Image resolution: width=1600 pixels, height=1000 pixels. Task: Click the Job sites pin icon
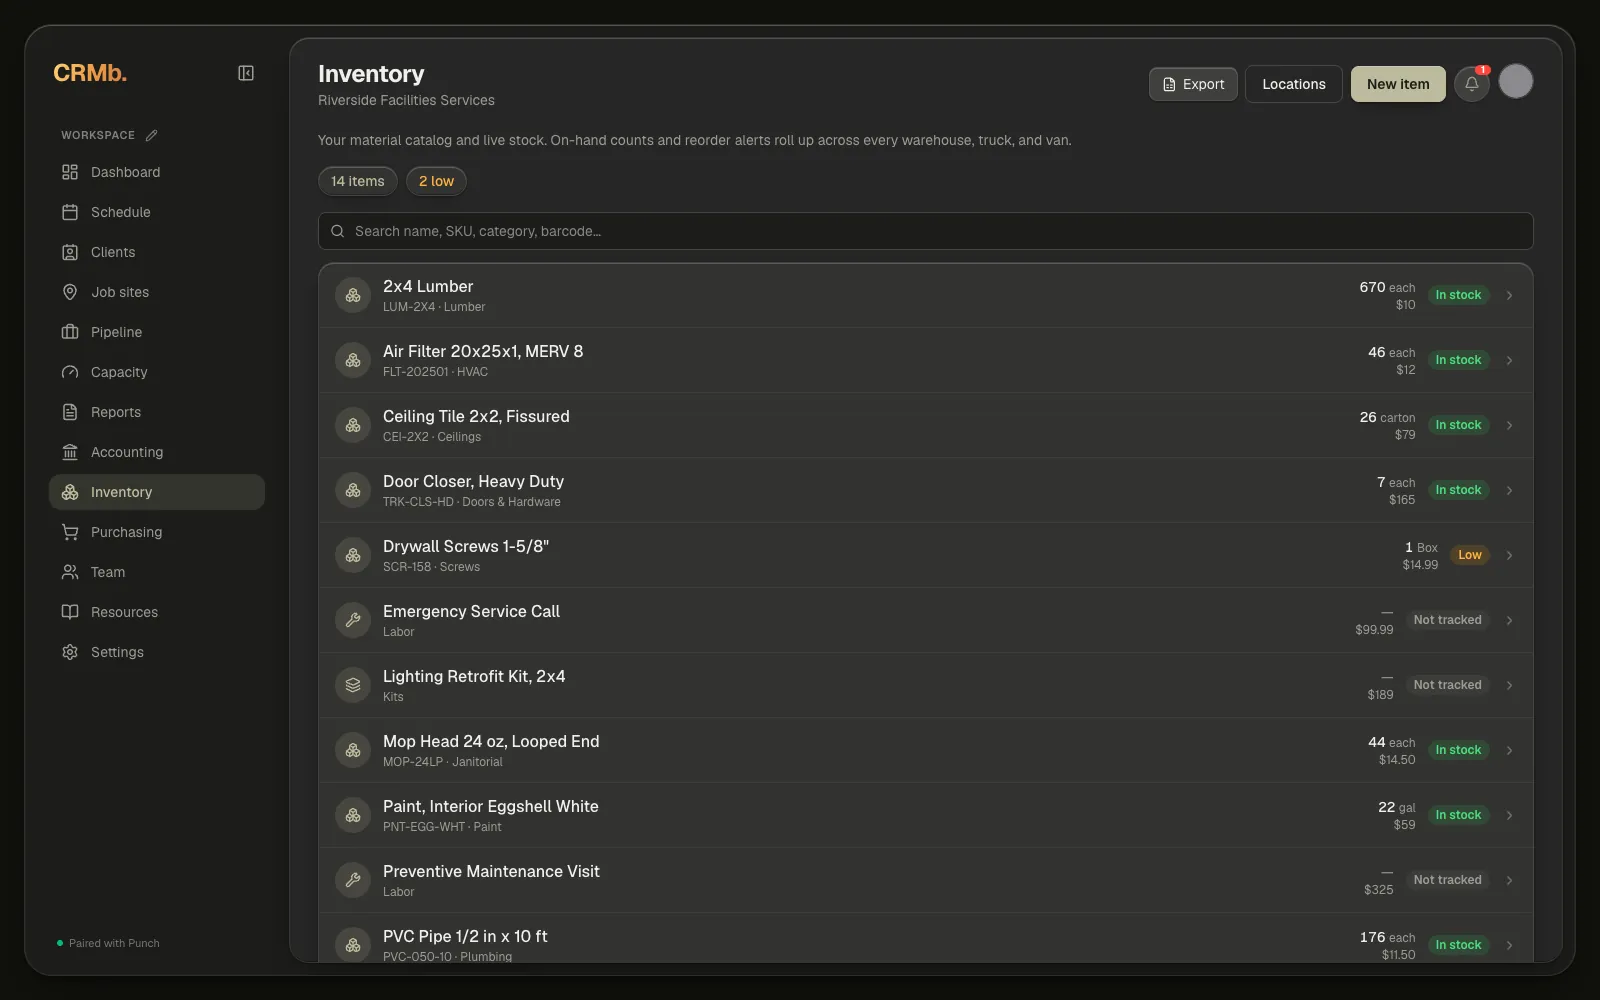click(x=70, y=292)
